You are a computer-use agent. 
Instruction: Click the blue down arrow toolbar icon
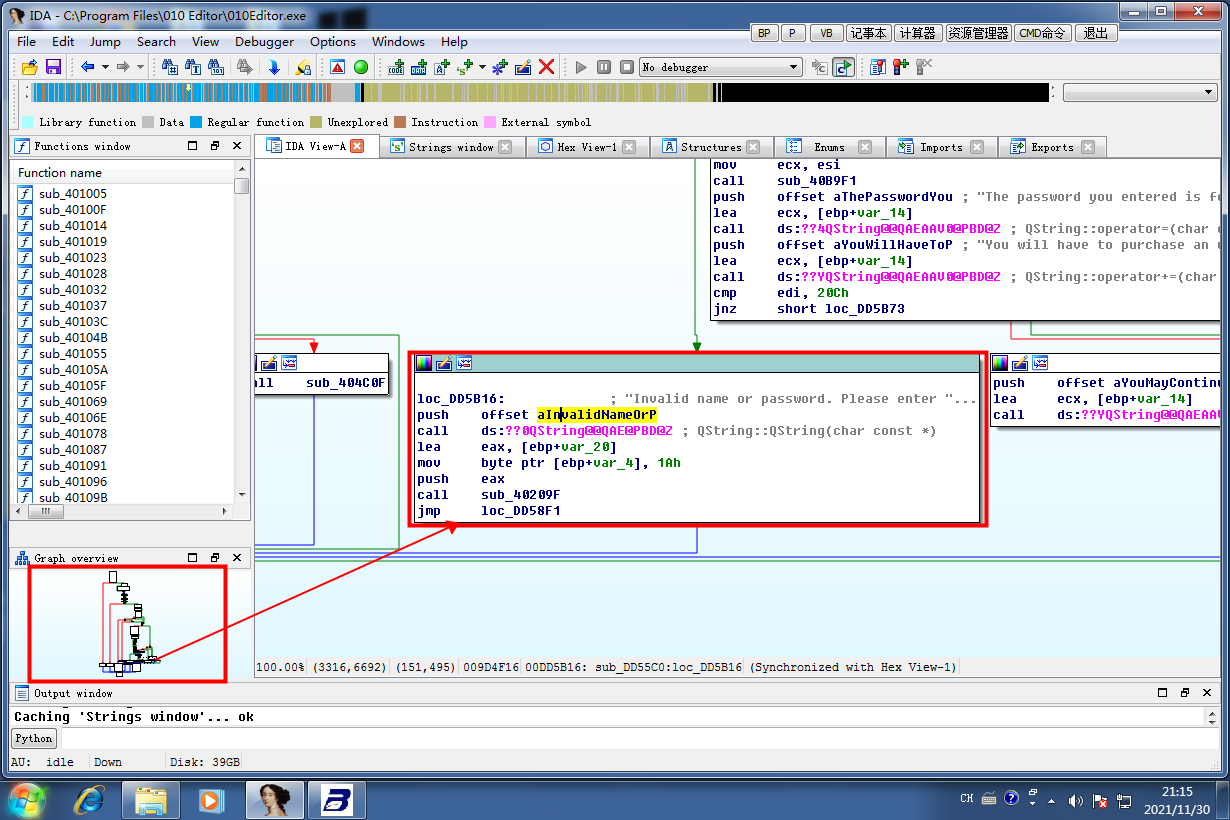click(274, 67)
